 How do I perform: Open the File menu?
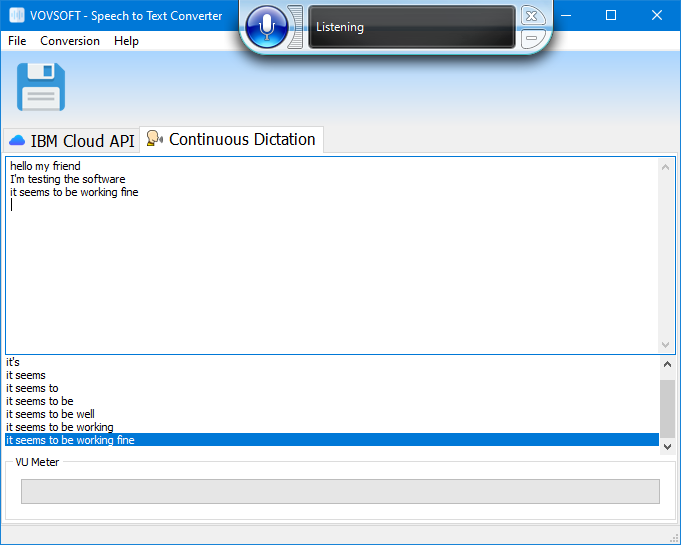point(17,41)
